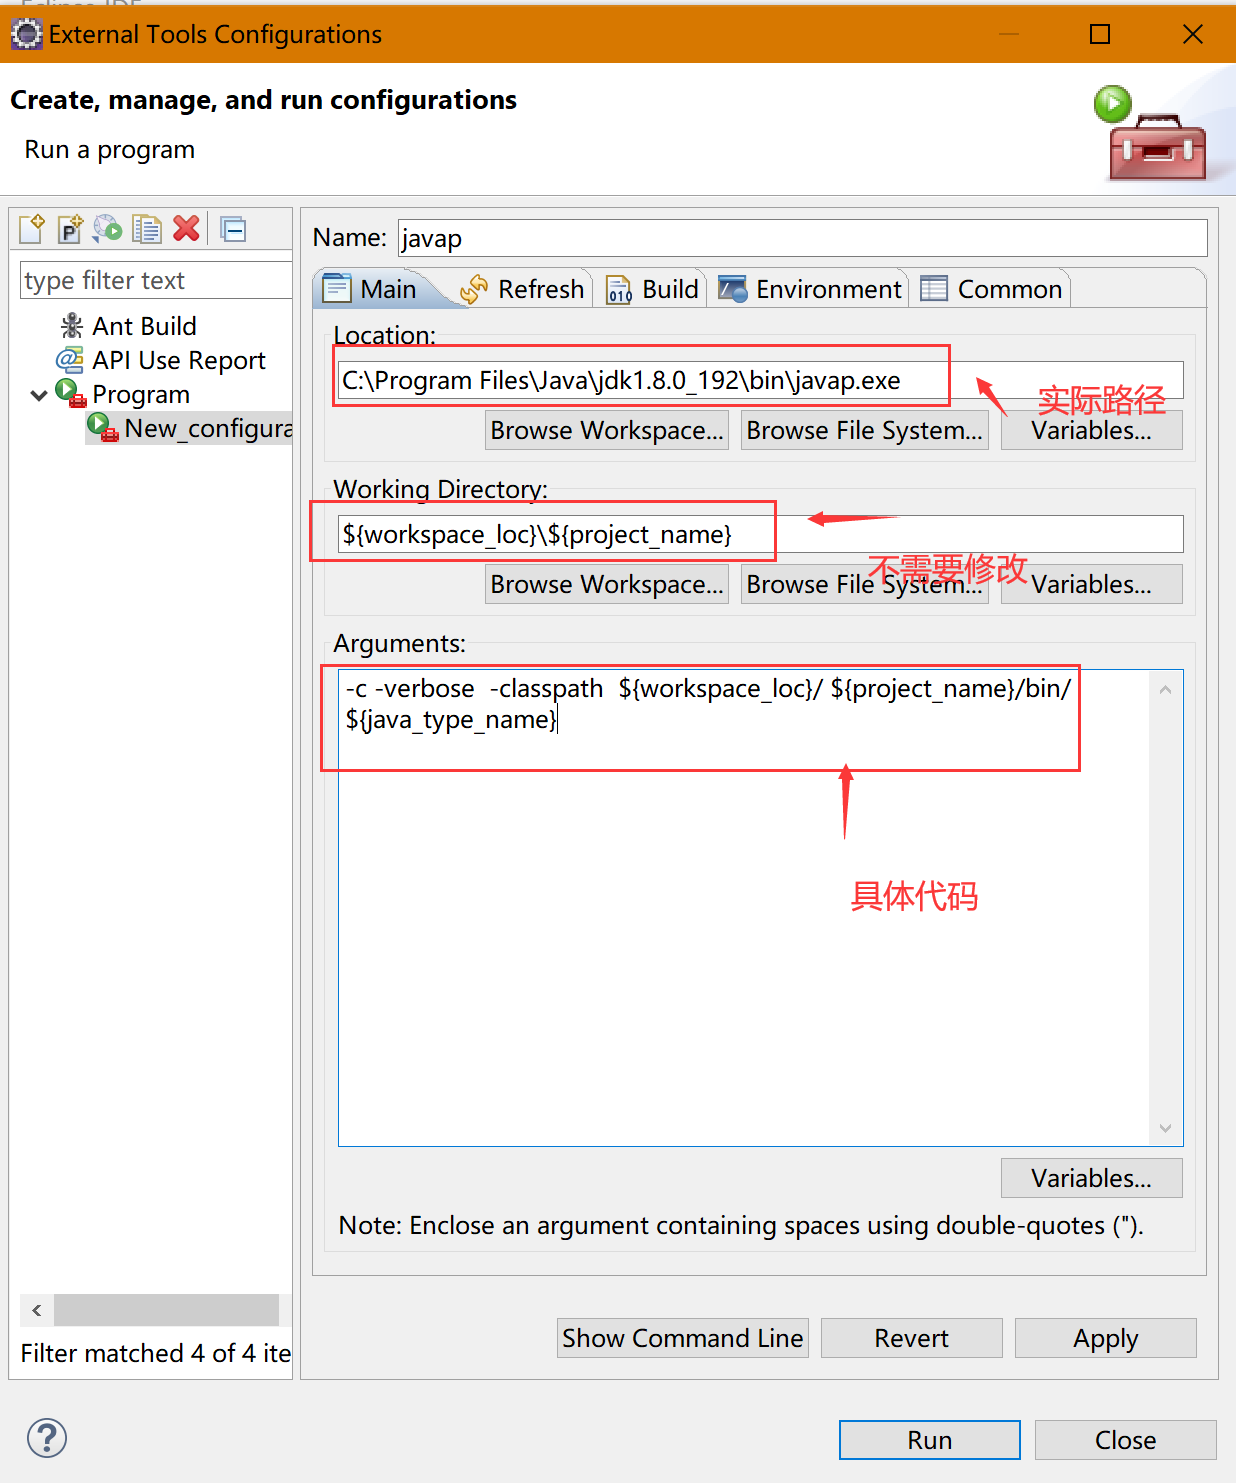Click the type filter text field
The width and height of the screenshot is (1236, 1483).
(x=156, y=280)
